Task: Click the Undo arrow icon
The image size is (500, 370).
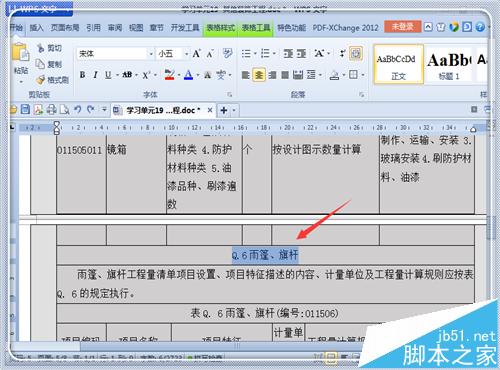Action: tap(78, 109)
